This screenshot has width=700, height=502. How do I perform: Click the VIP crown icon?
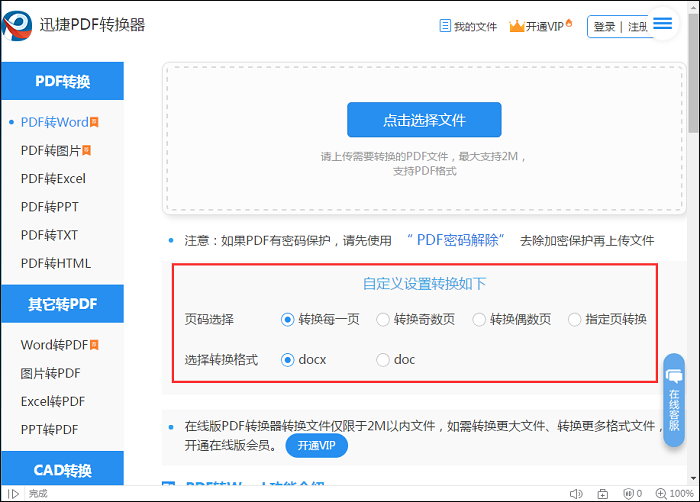(516, 26)
